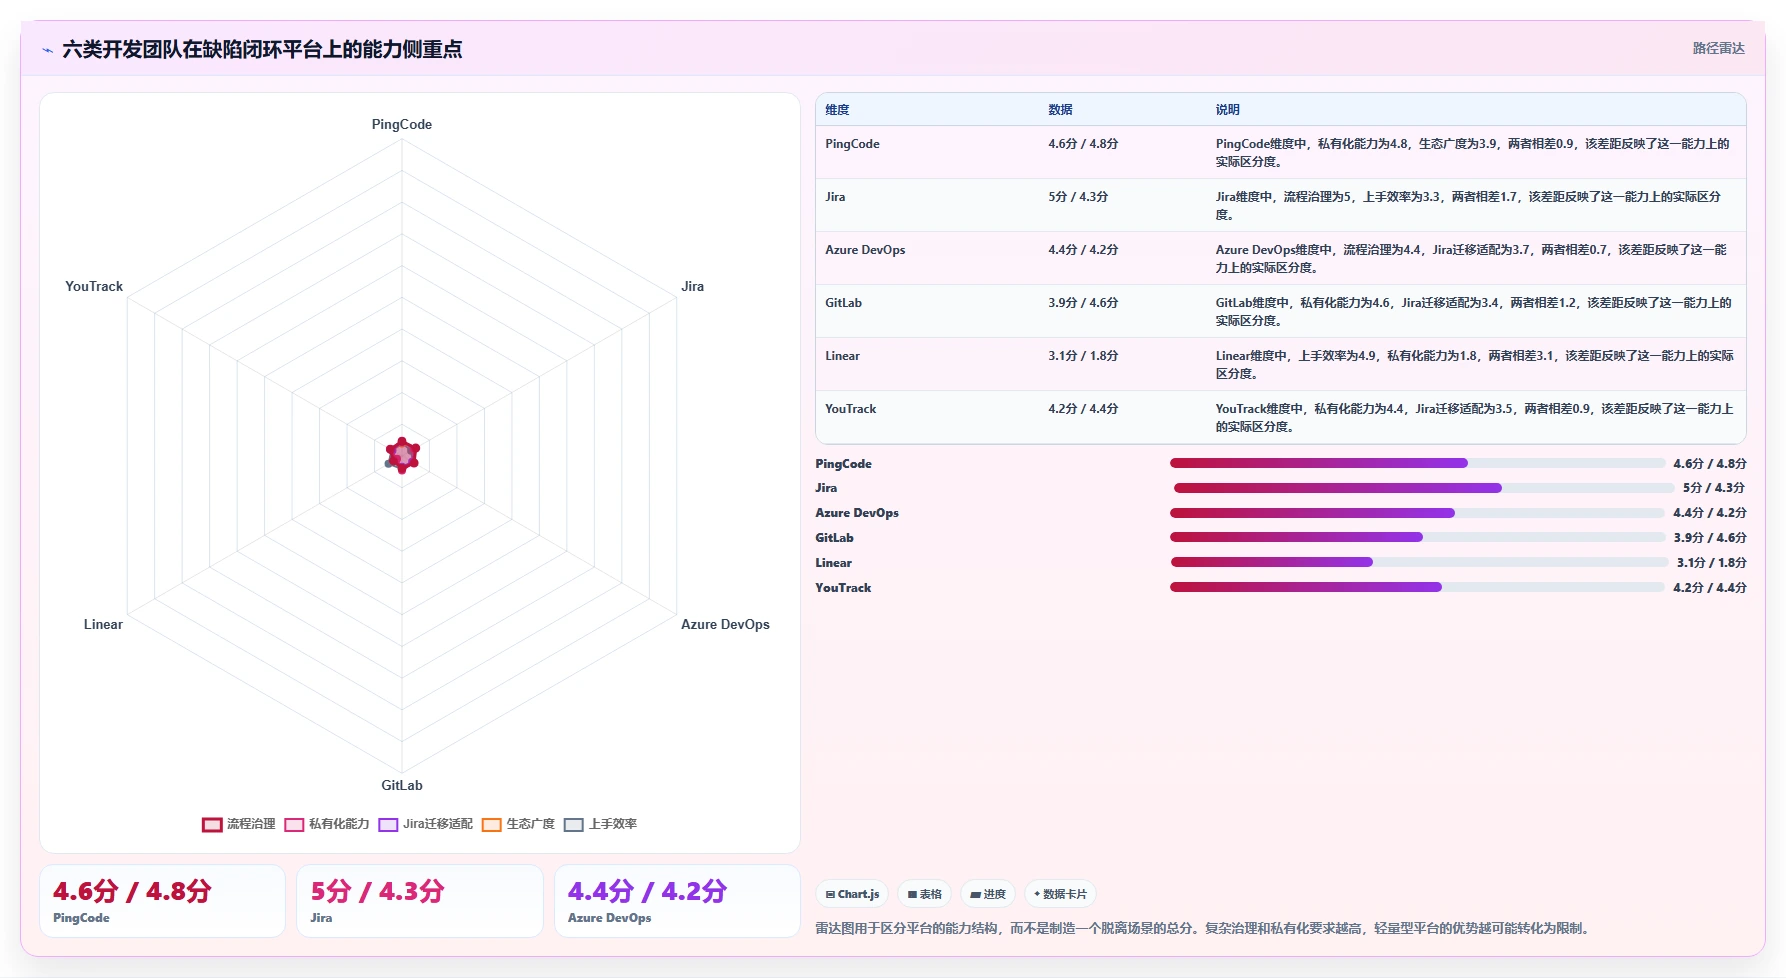Toggle the 上手效率 legend swatch

pos(573,824)
